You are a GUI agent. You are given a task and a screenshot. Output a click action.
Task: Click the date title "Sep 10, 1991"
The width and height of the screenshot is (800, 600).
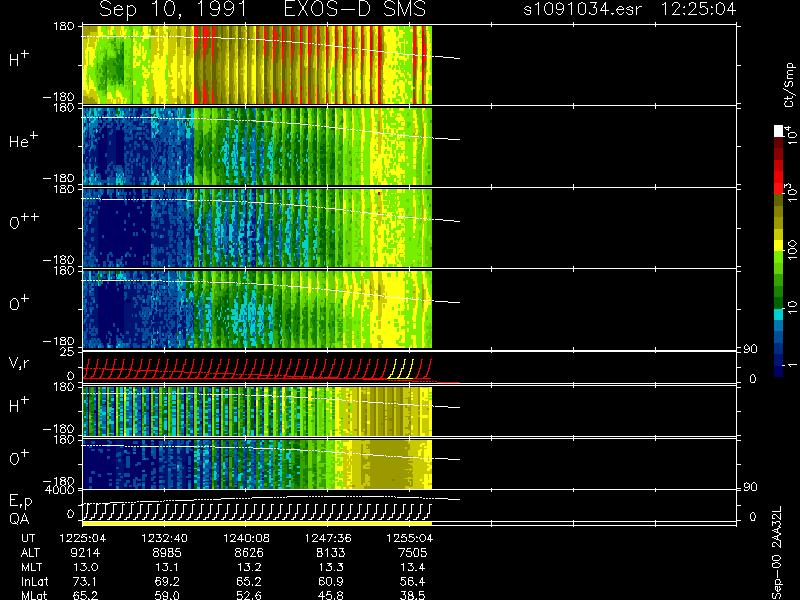pyautogui.click(x=172, y=9)
